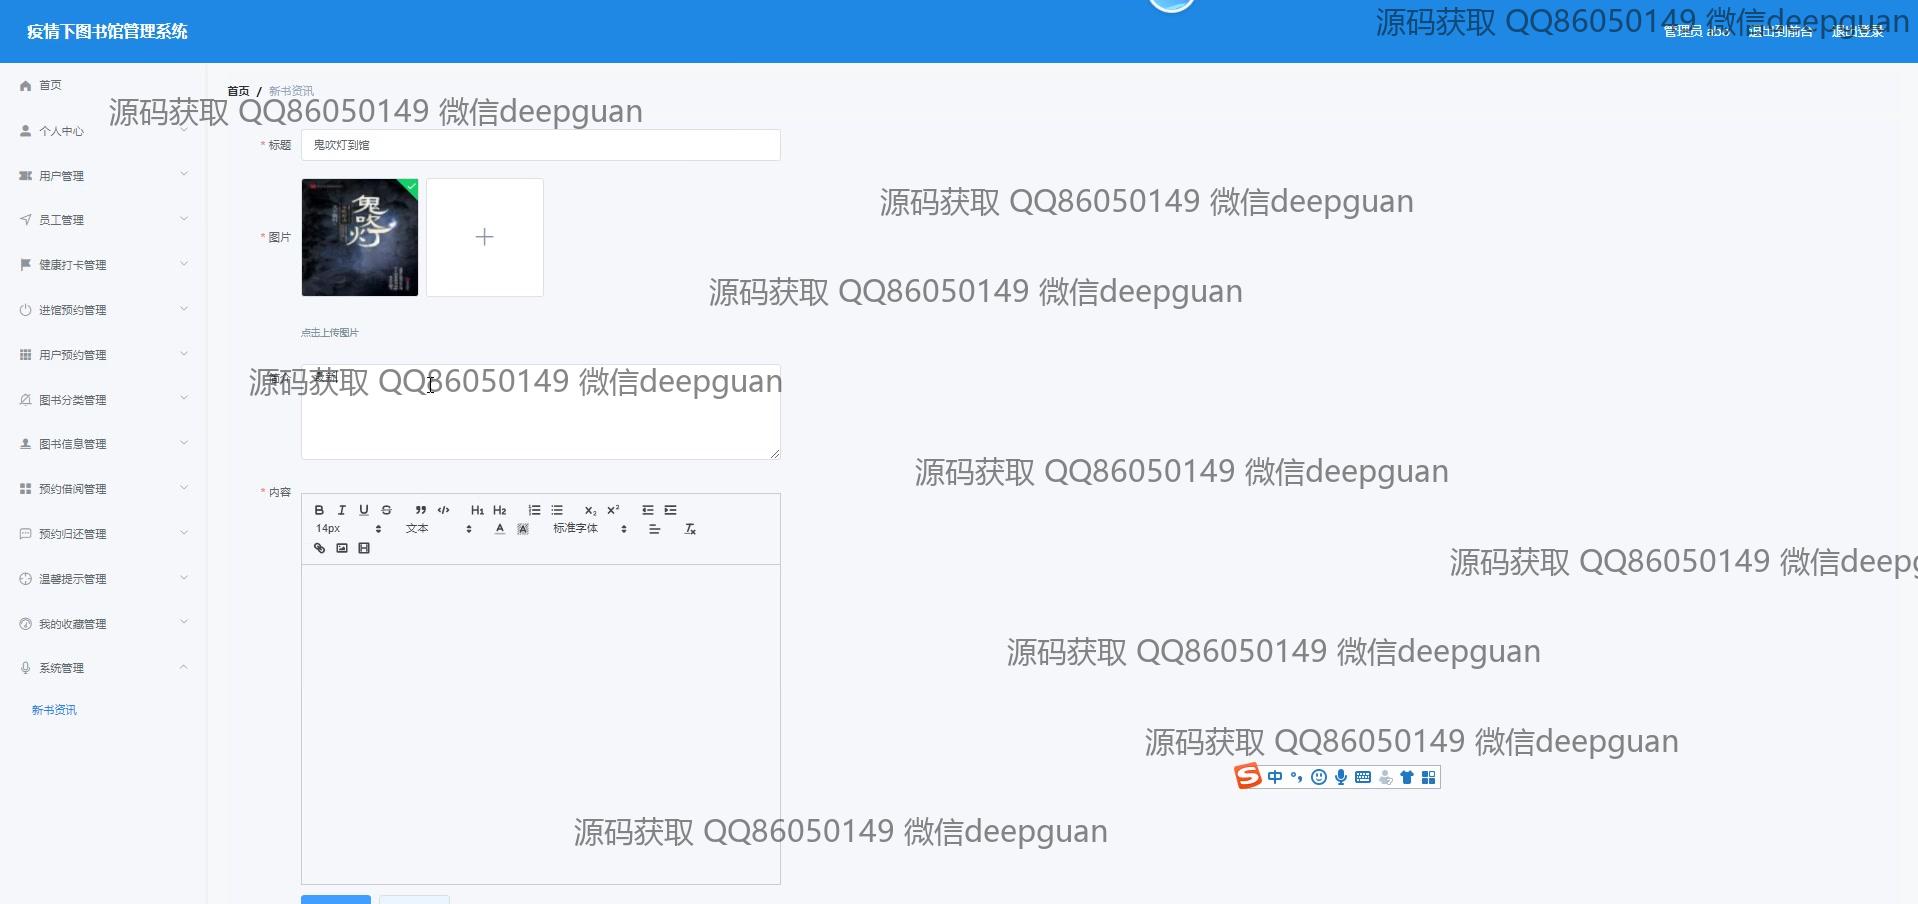Click the 首页 breadcrumb link
Image resolution: width=1918 pixels, height=904 pixels.
pyautogui.click(x=238, y=91)
